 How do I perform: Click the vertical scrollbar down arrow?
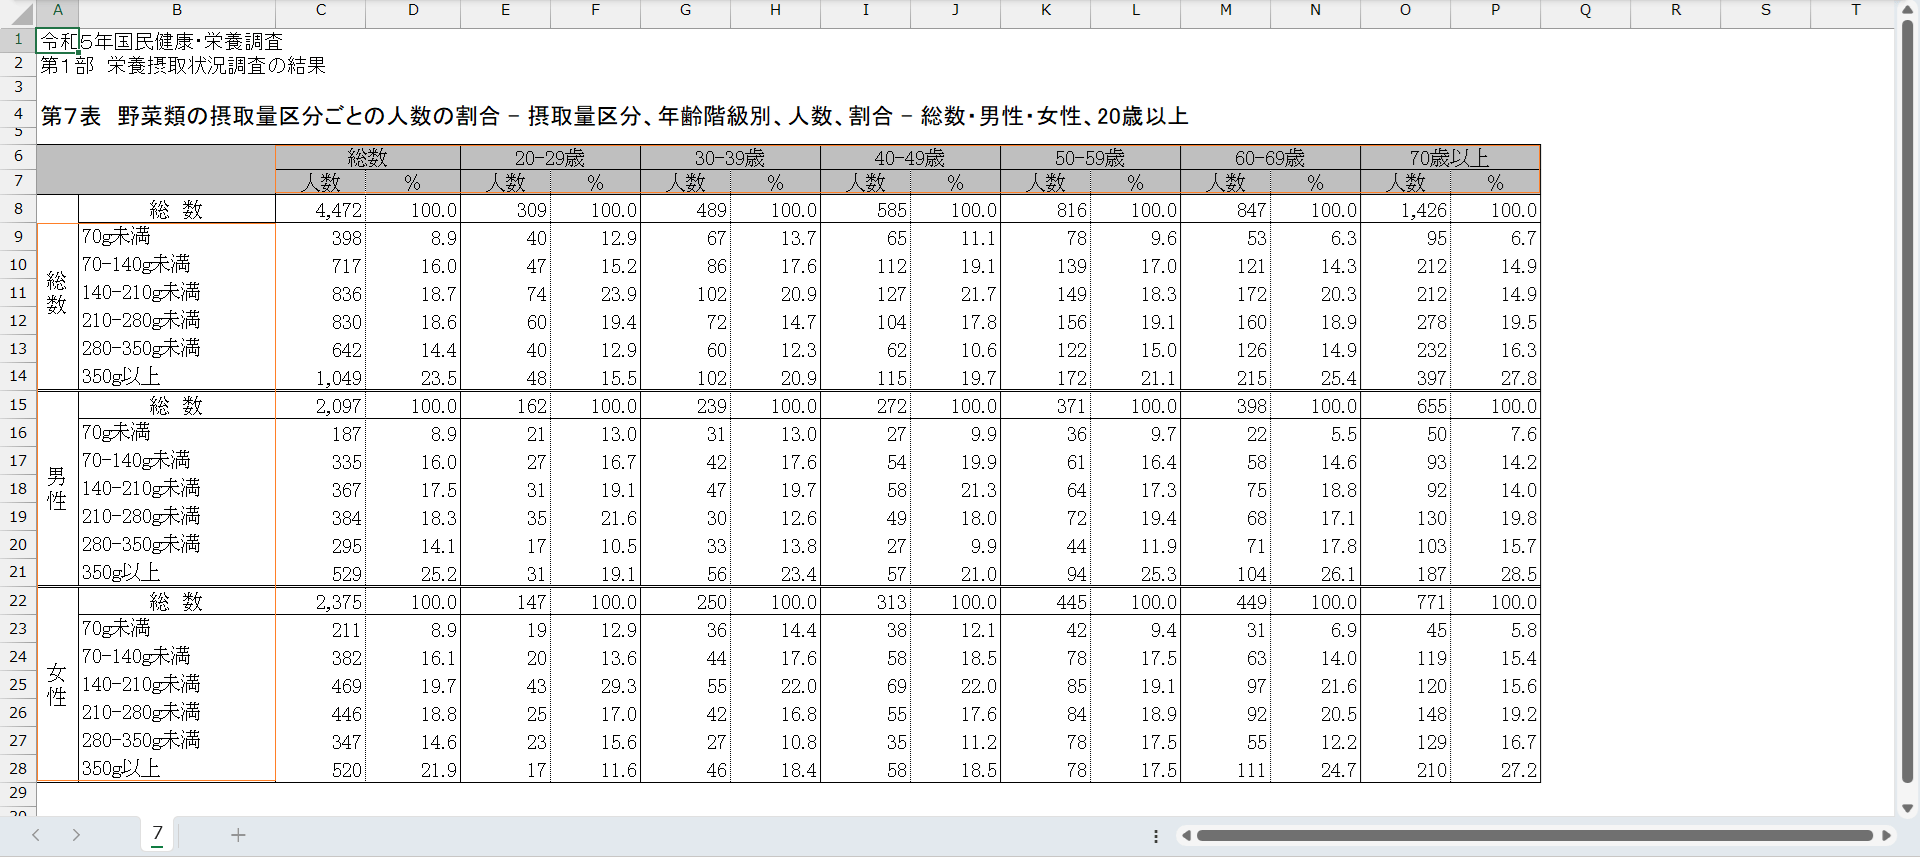coord(1907,808)
